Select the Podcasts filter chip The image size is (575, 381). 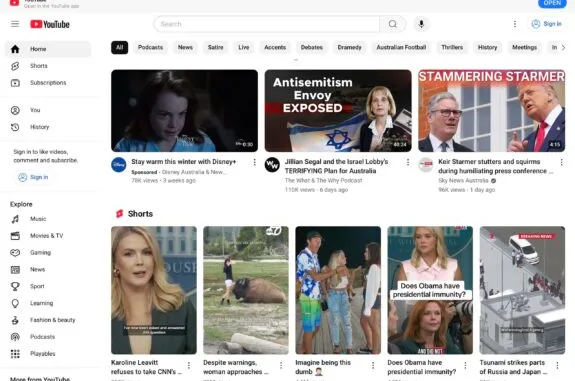pos(150,48)
